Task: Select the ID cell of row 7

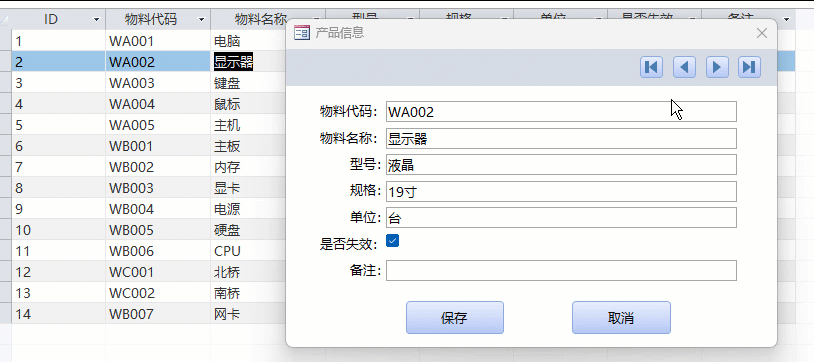Action: (58, 167)
